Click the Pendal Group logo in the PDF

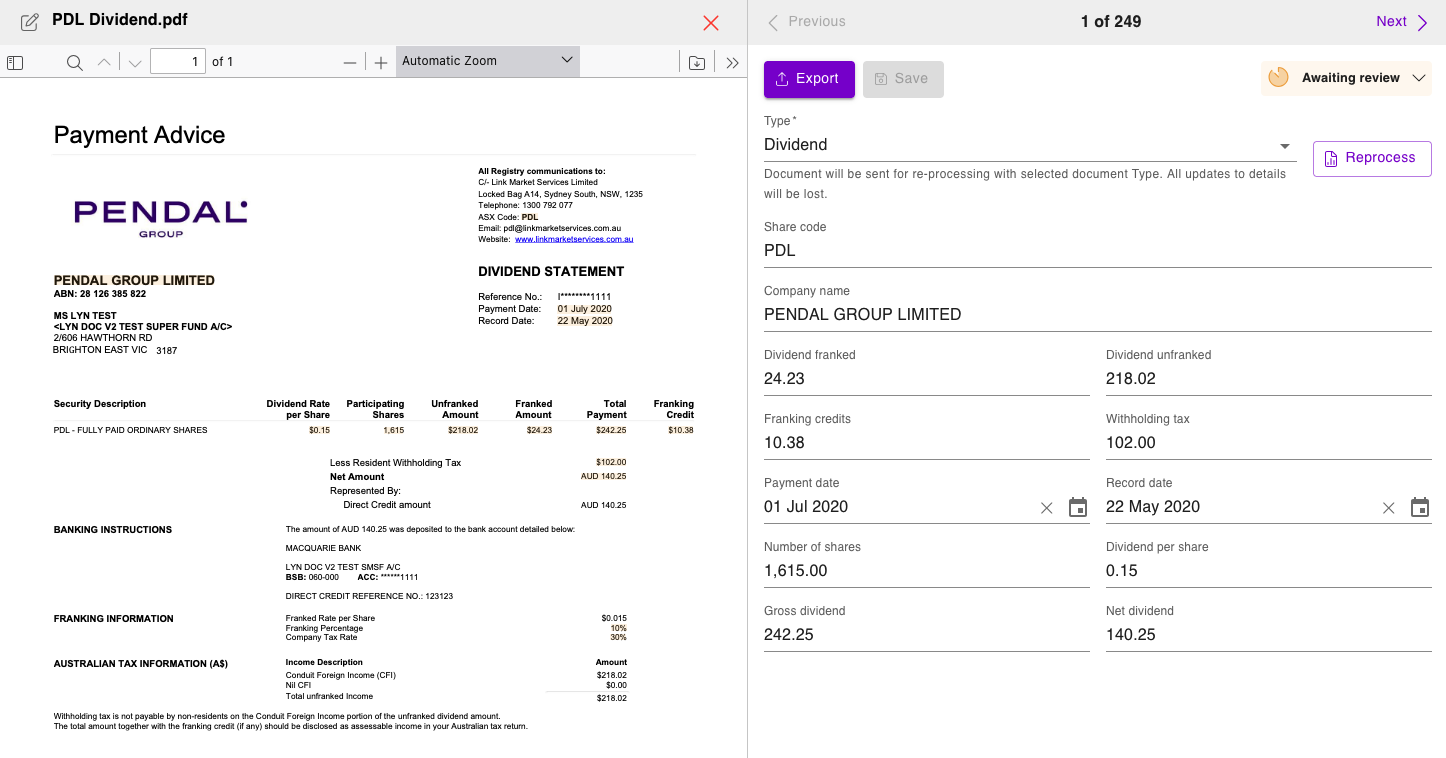[x=161, y=217]
